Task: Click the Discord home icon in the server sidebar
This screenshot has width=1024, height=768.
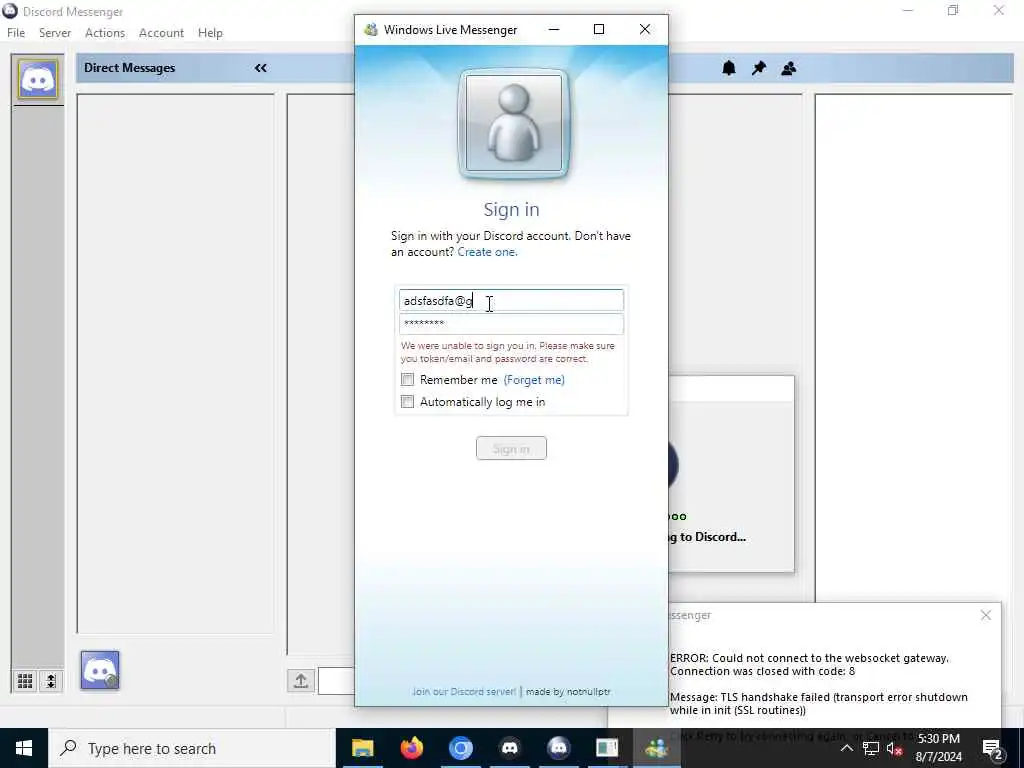Action: coord(38,80)
